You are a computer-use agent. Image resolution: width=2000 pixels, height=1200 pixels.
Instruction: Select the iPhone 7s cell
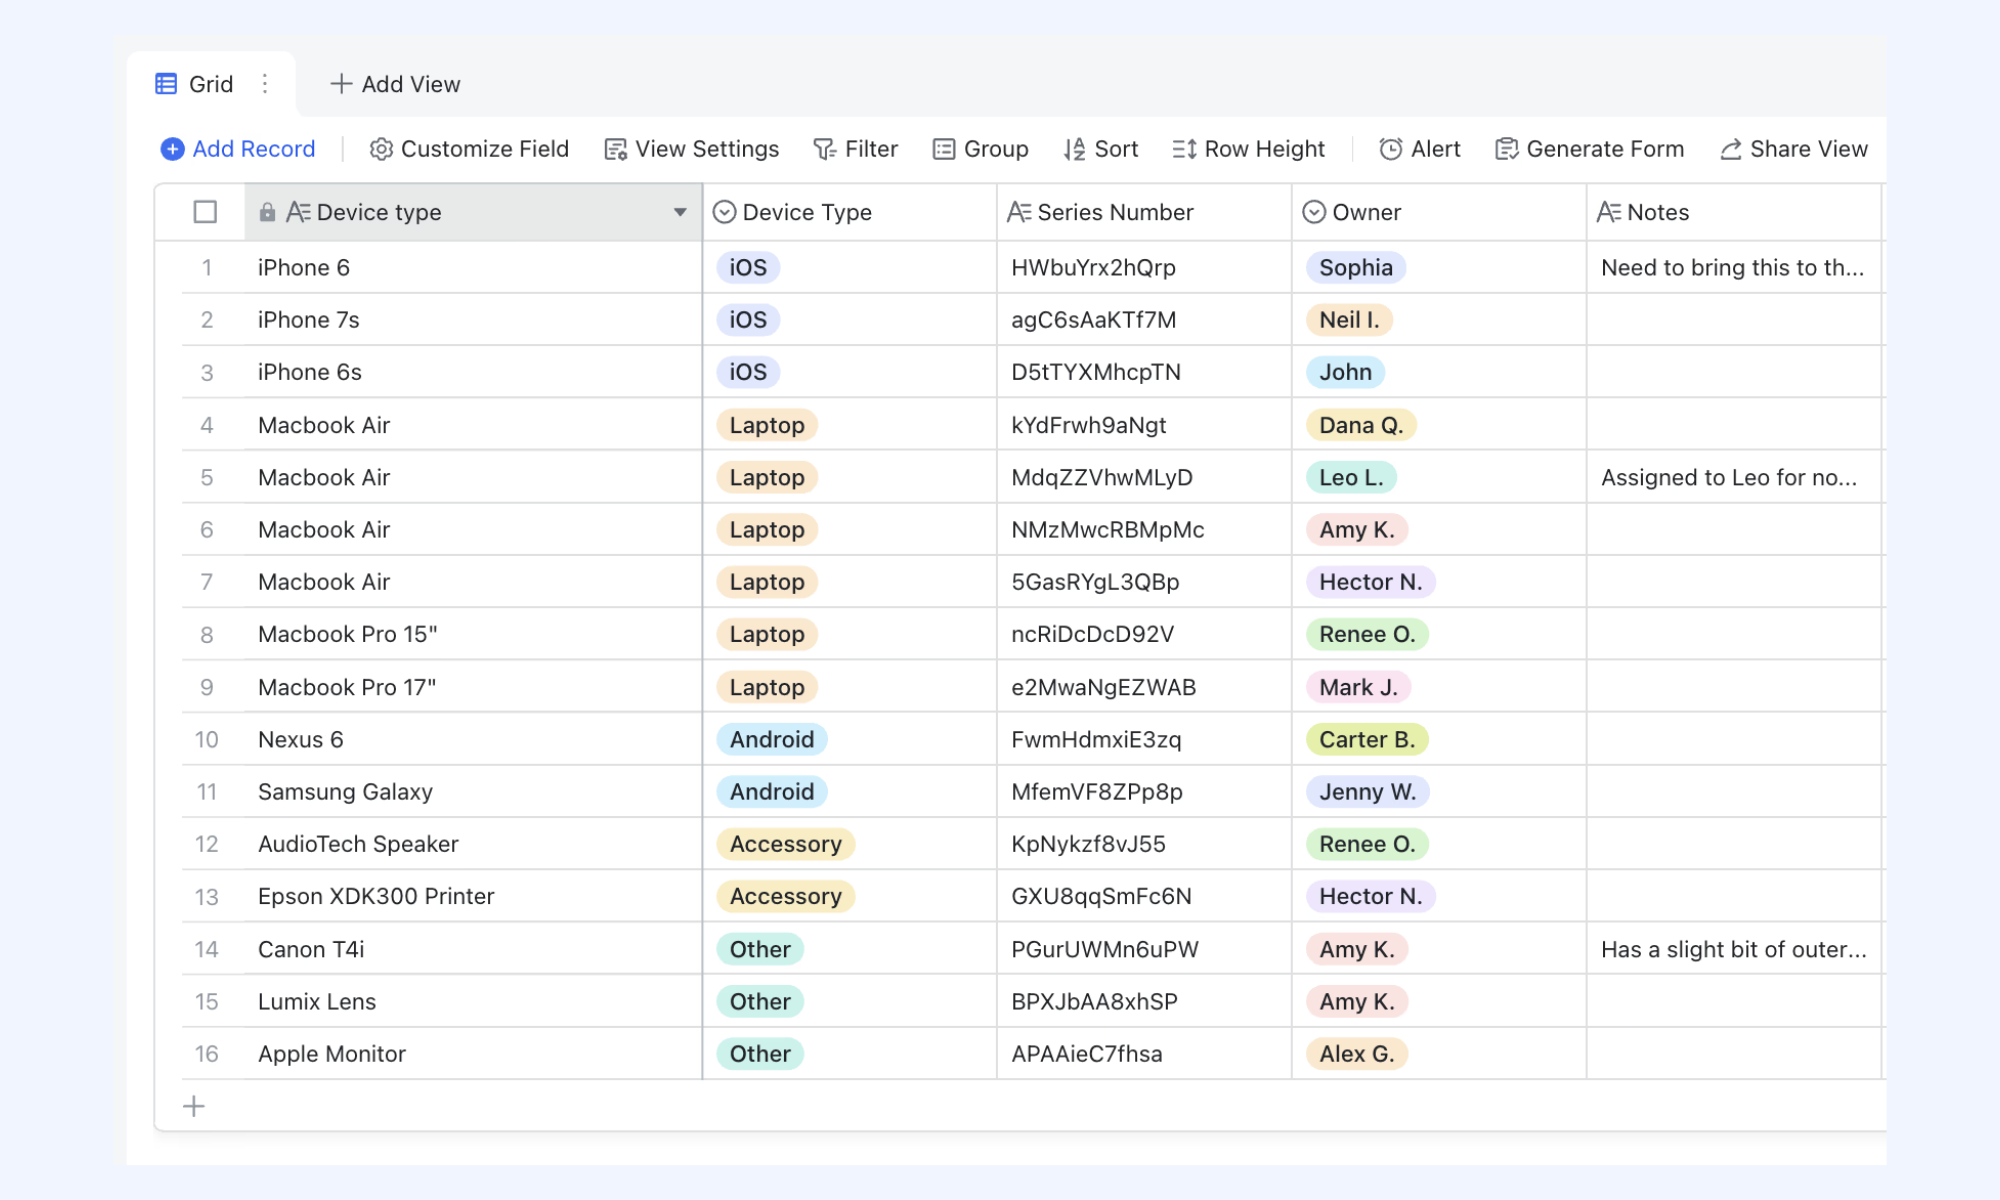coord(472,320)
